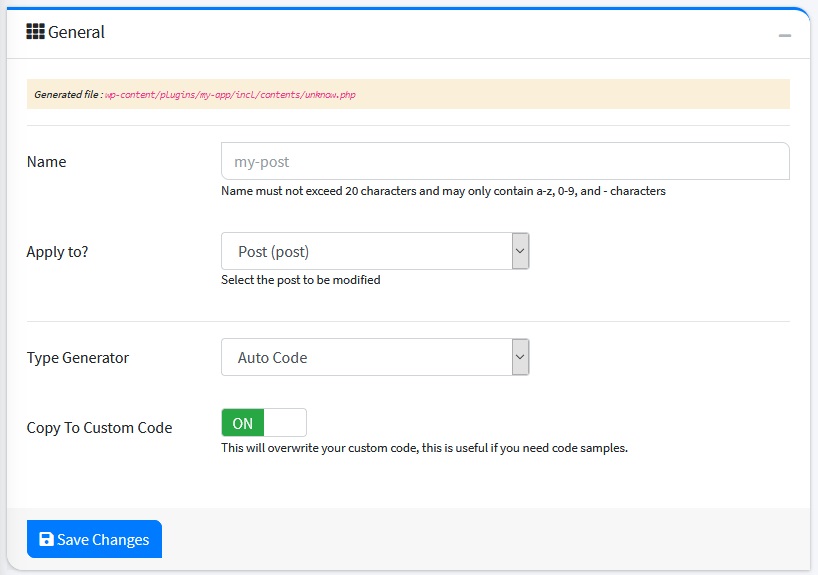Screen dimensions: 818x575
Task: Focus the Name input field
Action: (505, 161)
